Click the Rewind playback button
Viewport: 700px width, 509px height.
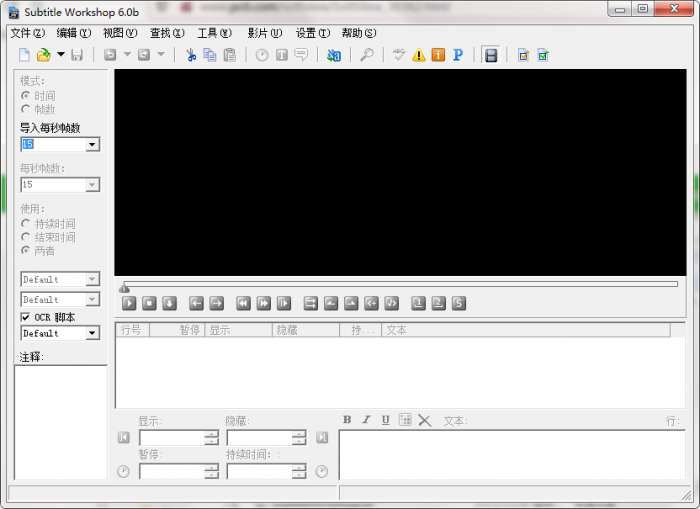coord(243,304)
